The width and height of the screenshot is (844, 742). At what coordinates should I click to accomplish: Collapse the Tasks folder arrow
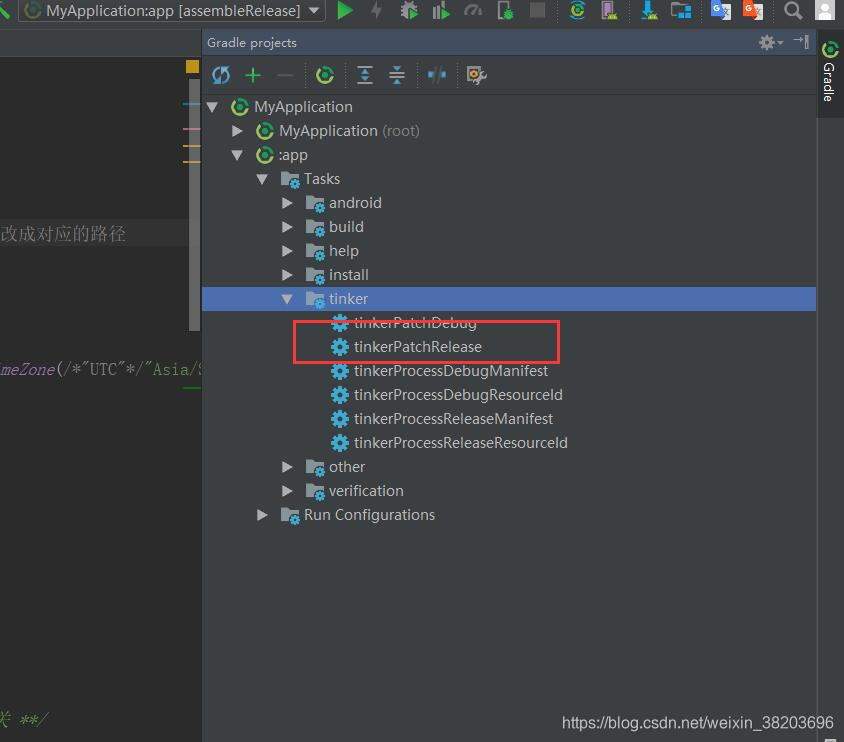click(x=262, y=179)
